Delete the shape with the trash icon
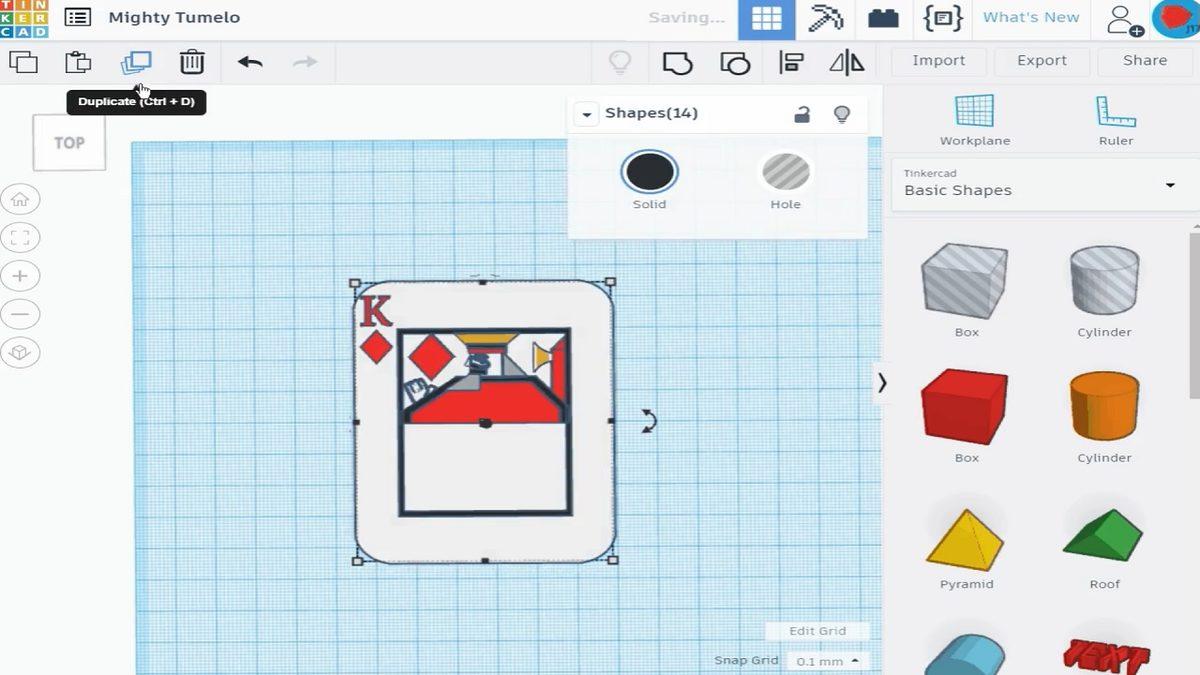The image size is (1200, 675). point(191,61)
